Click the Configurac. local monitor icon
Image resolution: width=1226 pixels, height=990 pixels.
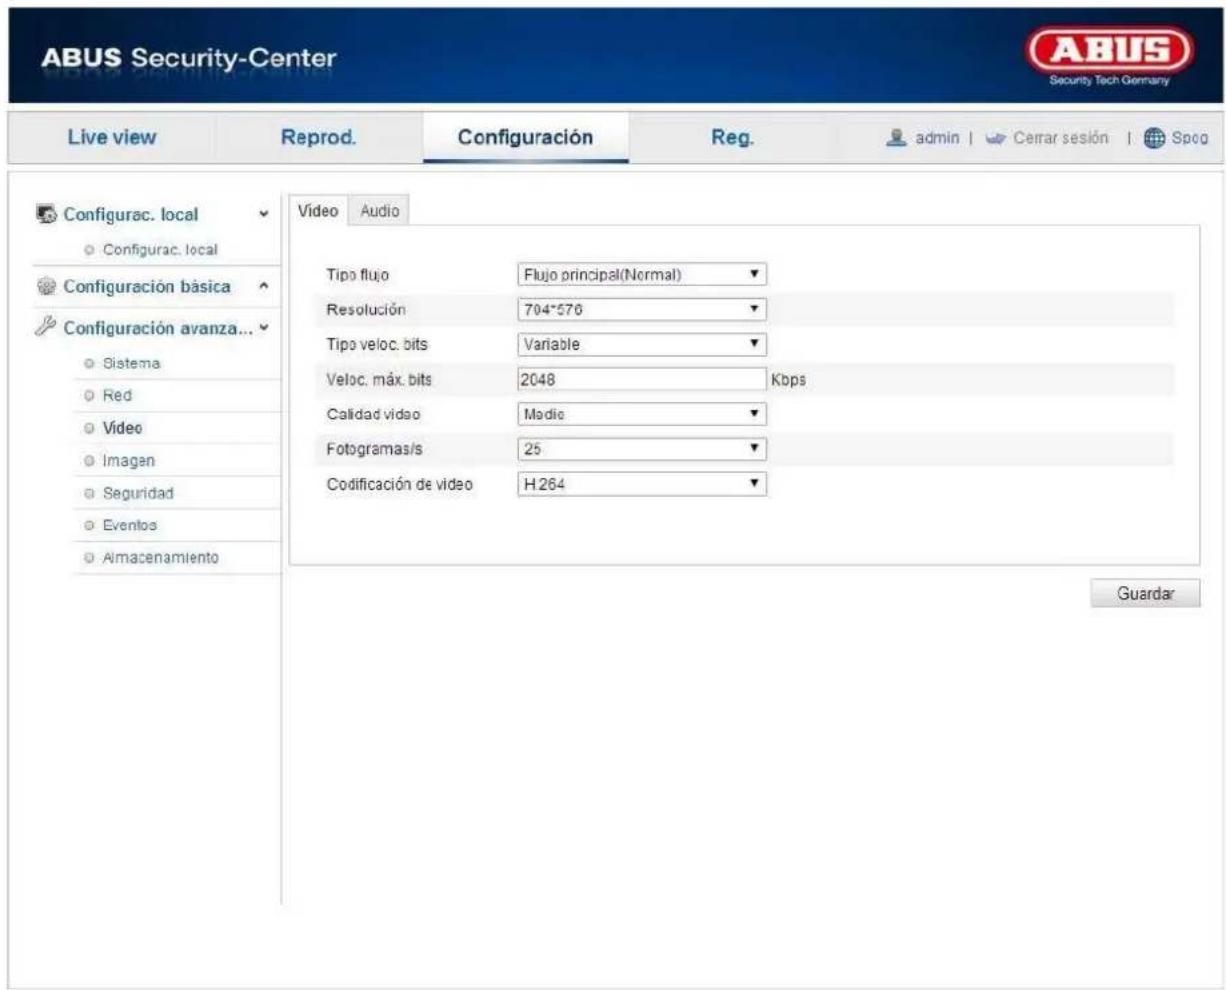point(46,214)
